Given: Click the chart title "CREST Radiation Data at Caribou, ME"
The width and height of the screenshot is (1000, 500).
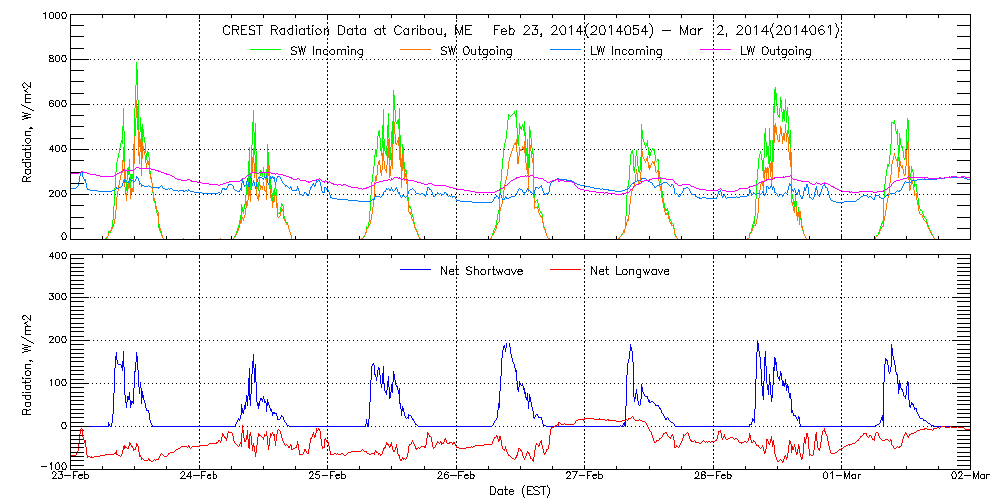Looking at the screenshot, I should [x=339, y=31].
